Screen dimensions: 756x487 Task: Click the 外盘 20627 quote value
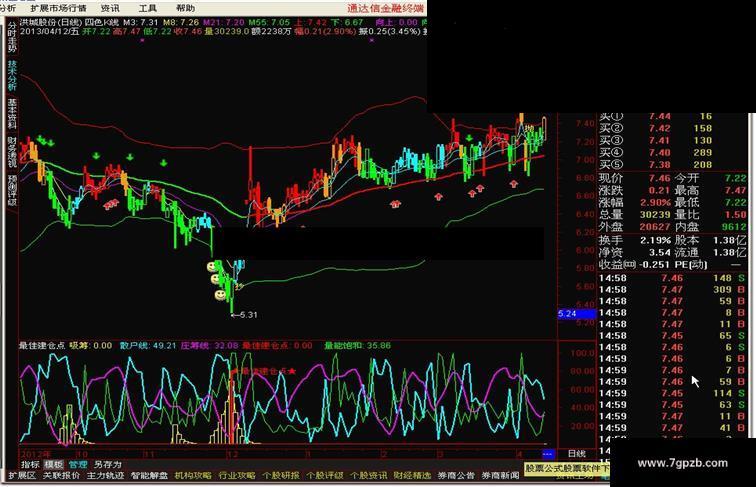[x=656, y=227]
